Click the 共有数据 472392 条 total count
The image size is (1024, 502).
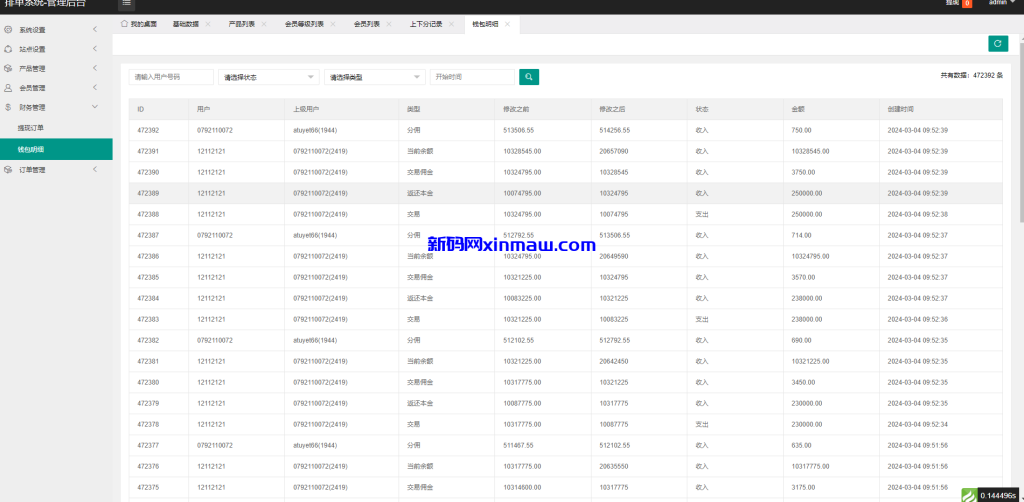(971, 76)
